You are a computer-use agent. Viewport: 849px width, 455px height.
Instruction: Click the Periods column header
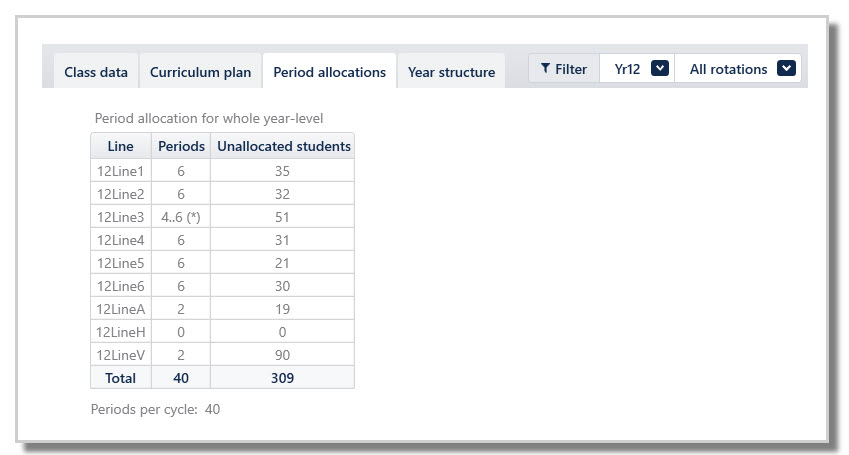[x=181, y=146]
